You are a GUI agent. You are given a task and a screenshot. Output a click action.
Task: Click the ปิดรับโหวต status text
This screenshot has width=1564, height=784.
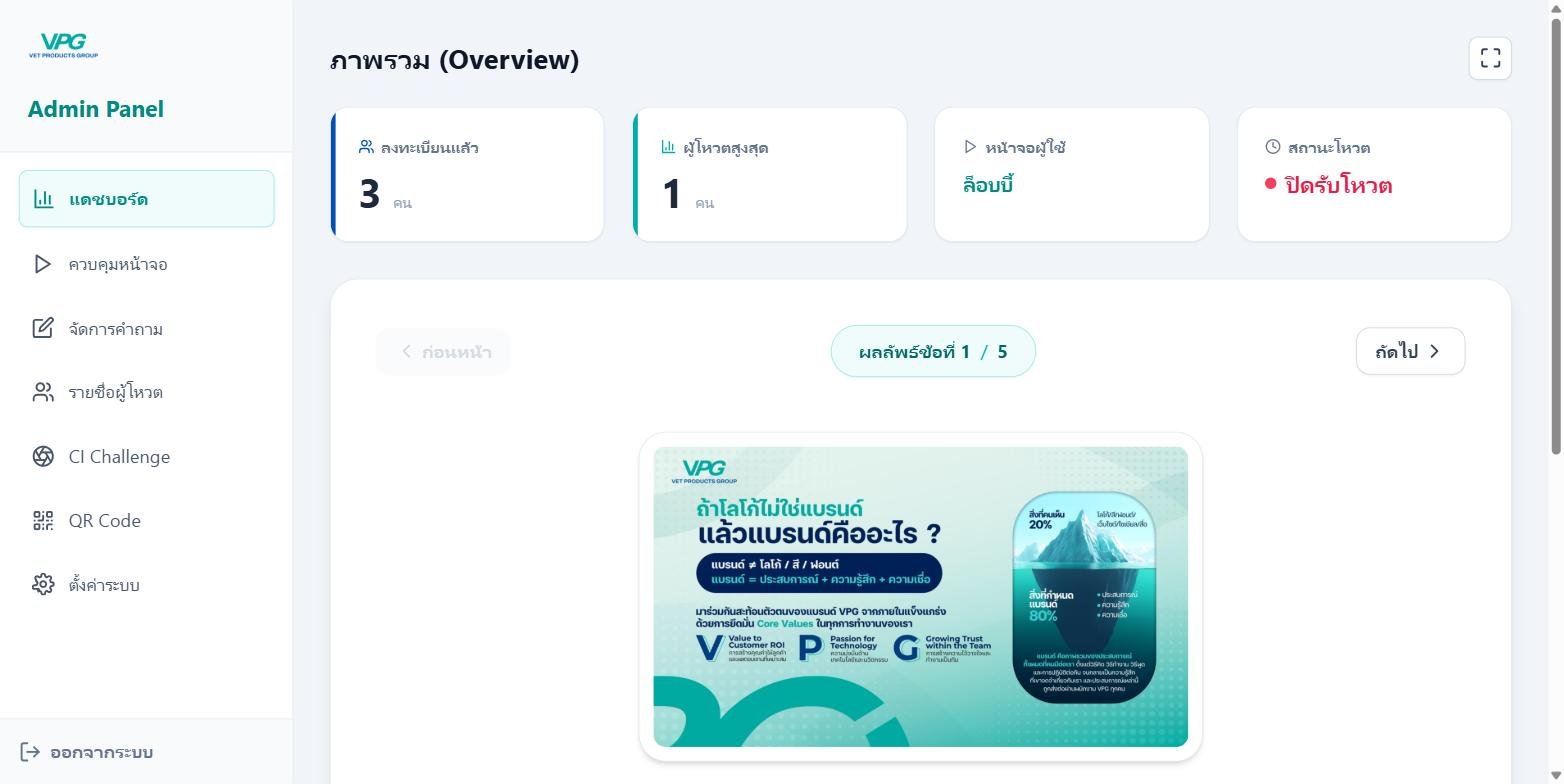point(1338,185)
